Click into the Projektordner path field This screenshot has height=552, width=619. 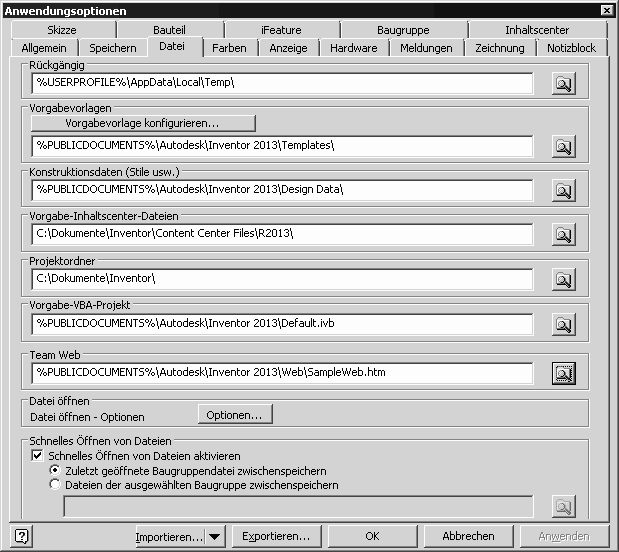click(x=280, y=278)
